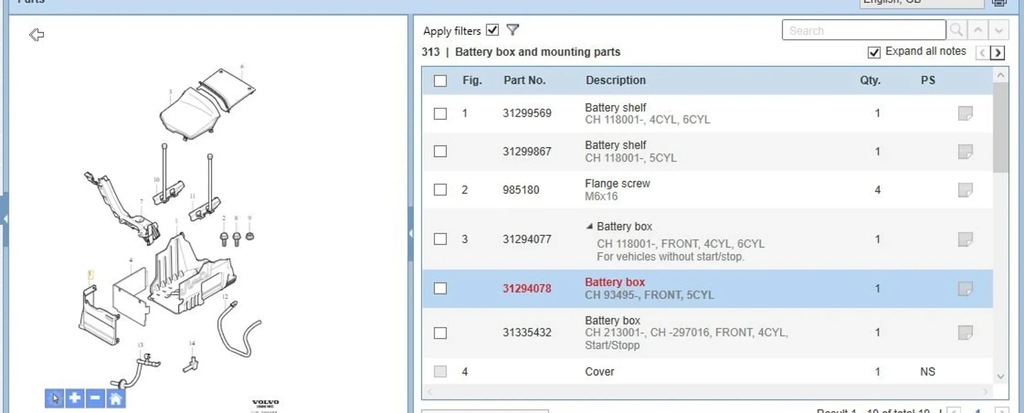Tick the select-all checkbox in table header

point(440,80)
